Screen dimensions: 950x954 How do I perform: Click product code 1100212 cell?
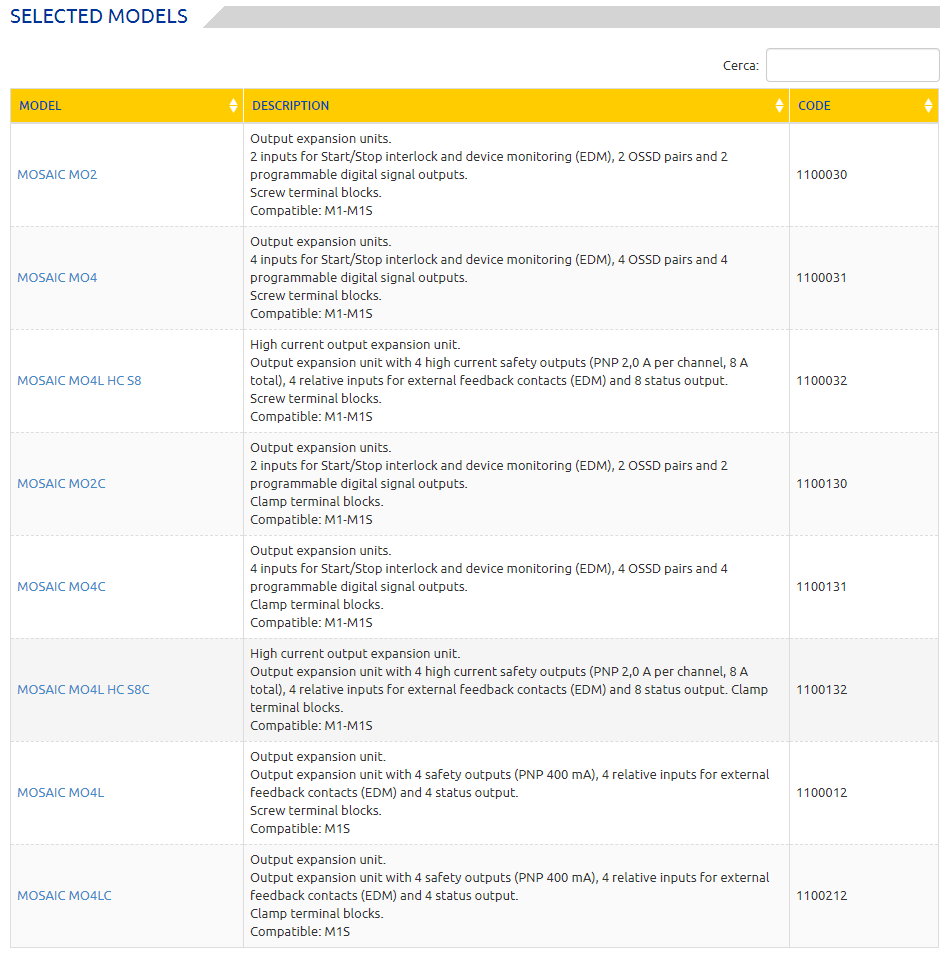pyautogui.click(x=822, y=896)
